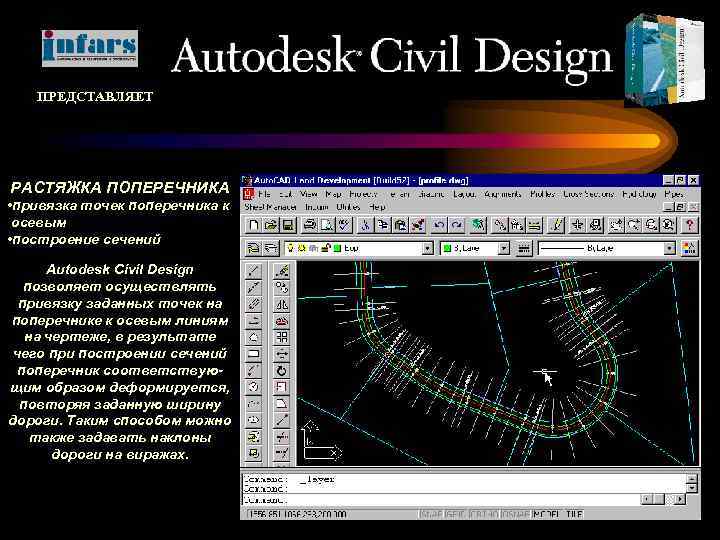The image size is (720, 540).
Task: Cut selection with the scissors icon
Action: tap(366, 225)
